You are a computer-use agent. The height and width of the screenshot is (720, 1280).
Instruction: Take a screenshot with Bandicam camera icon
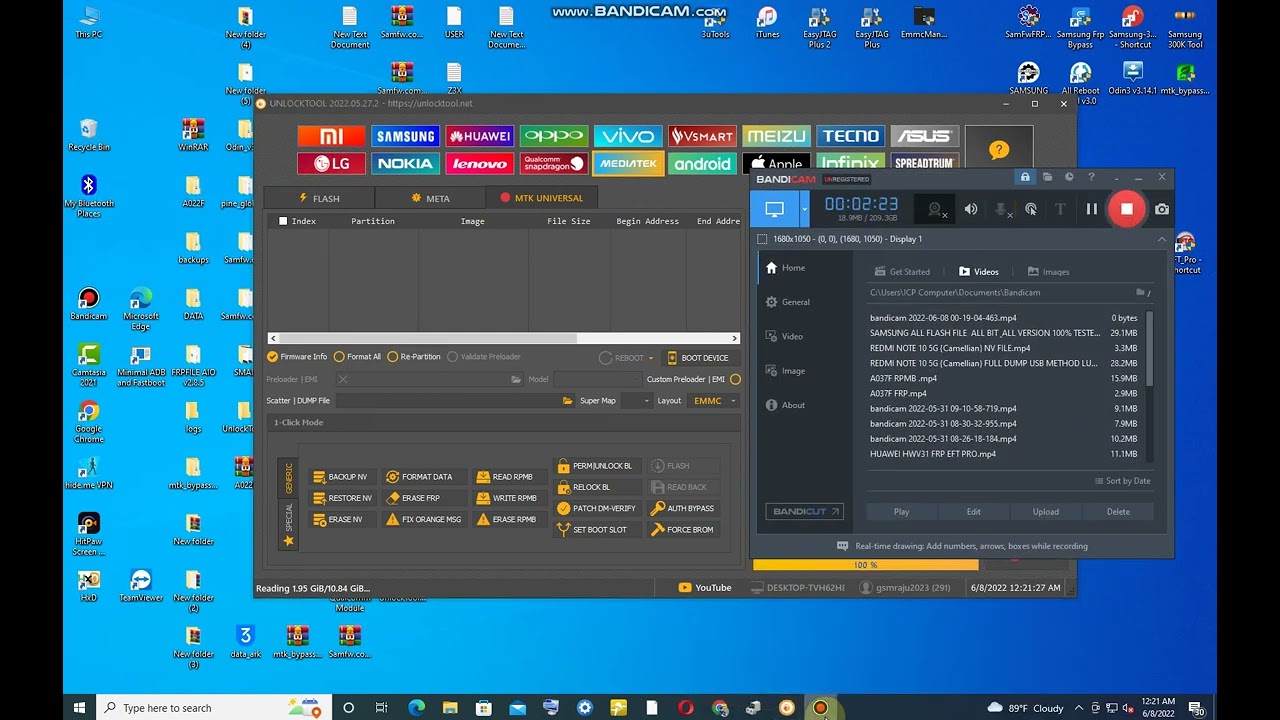tap(1161, 209)
